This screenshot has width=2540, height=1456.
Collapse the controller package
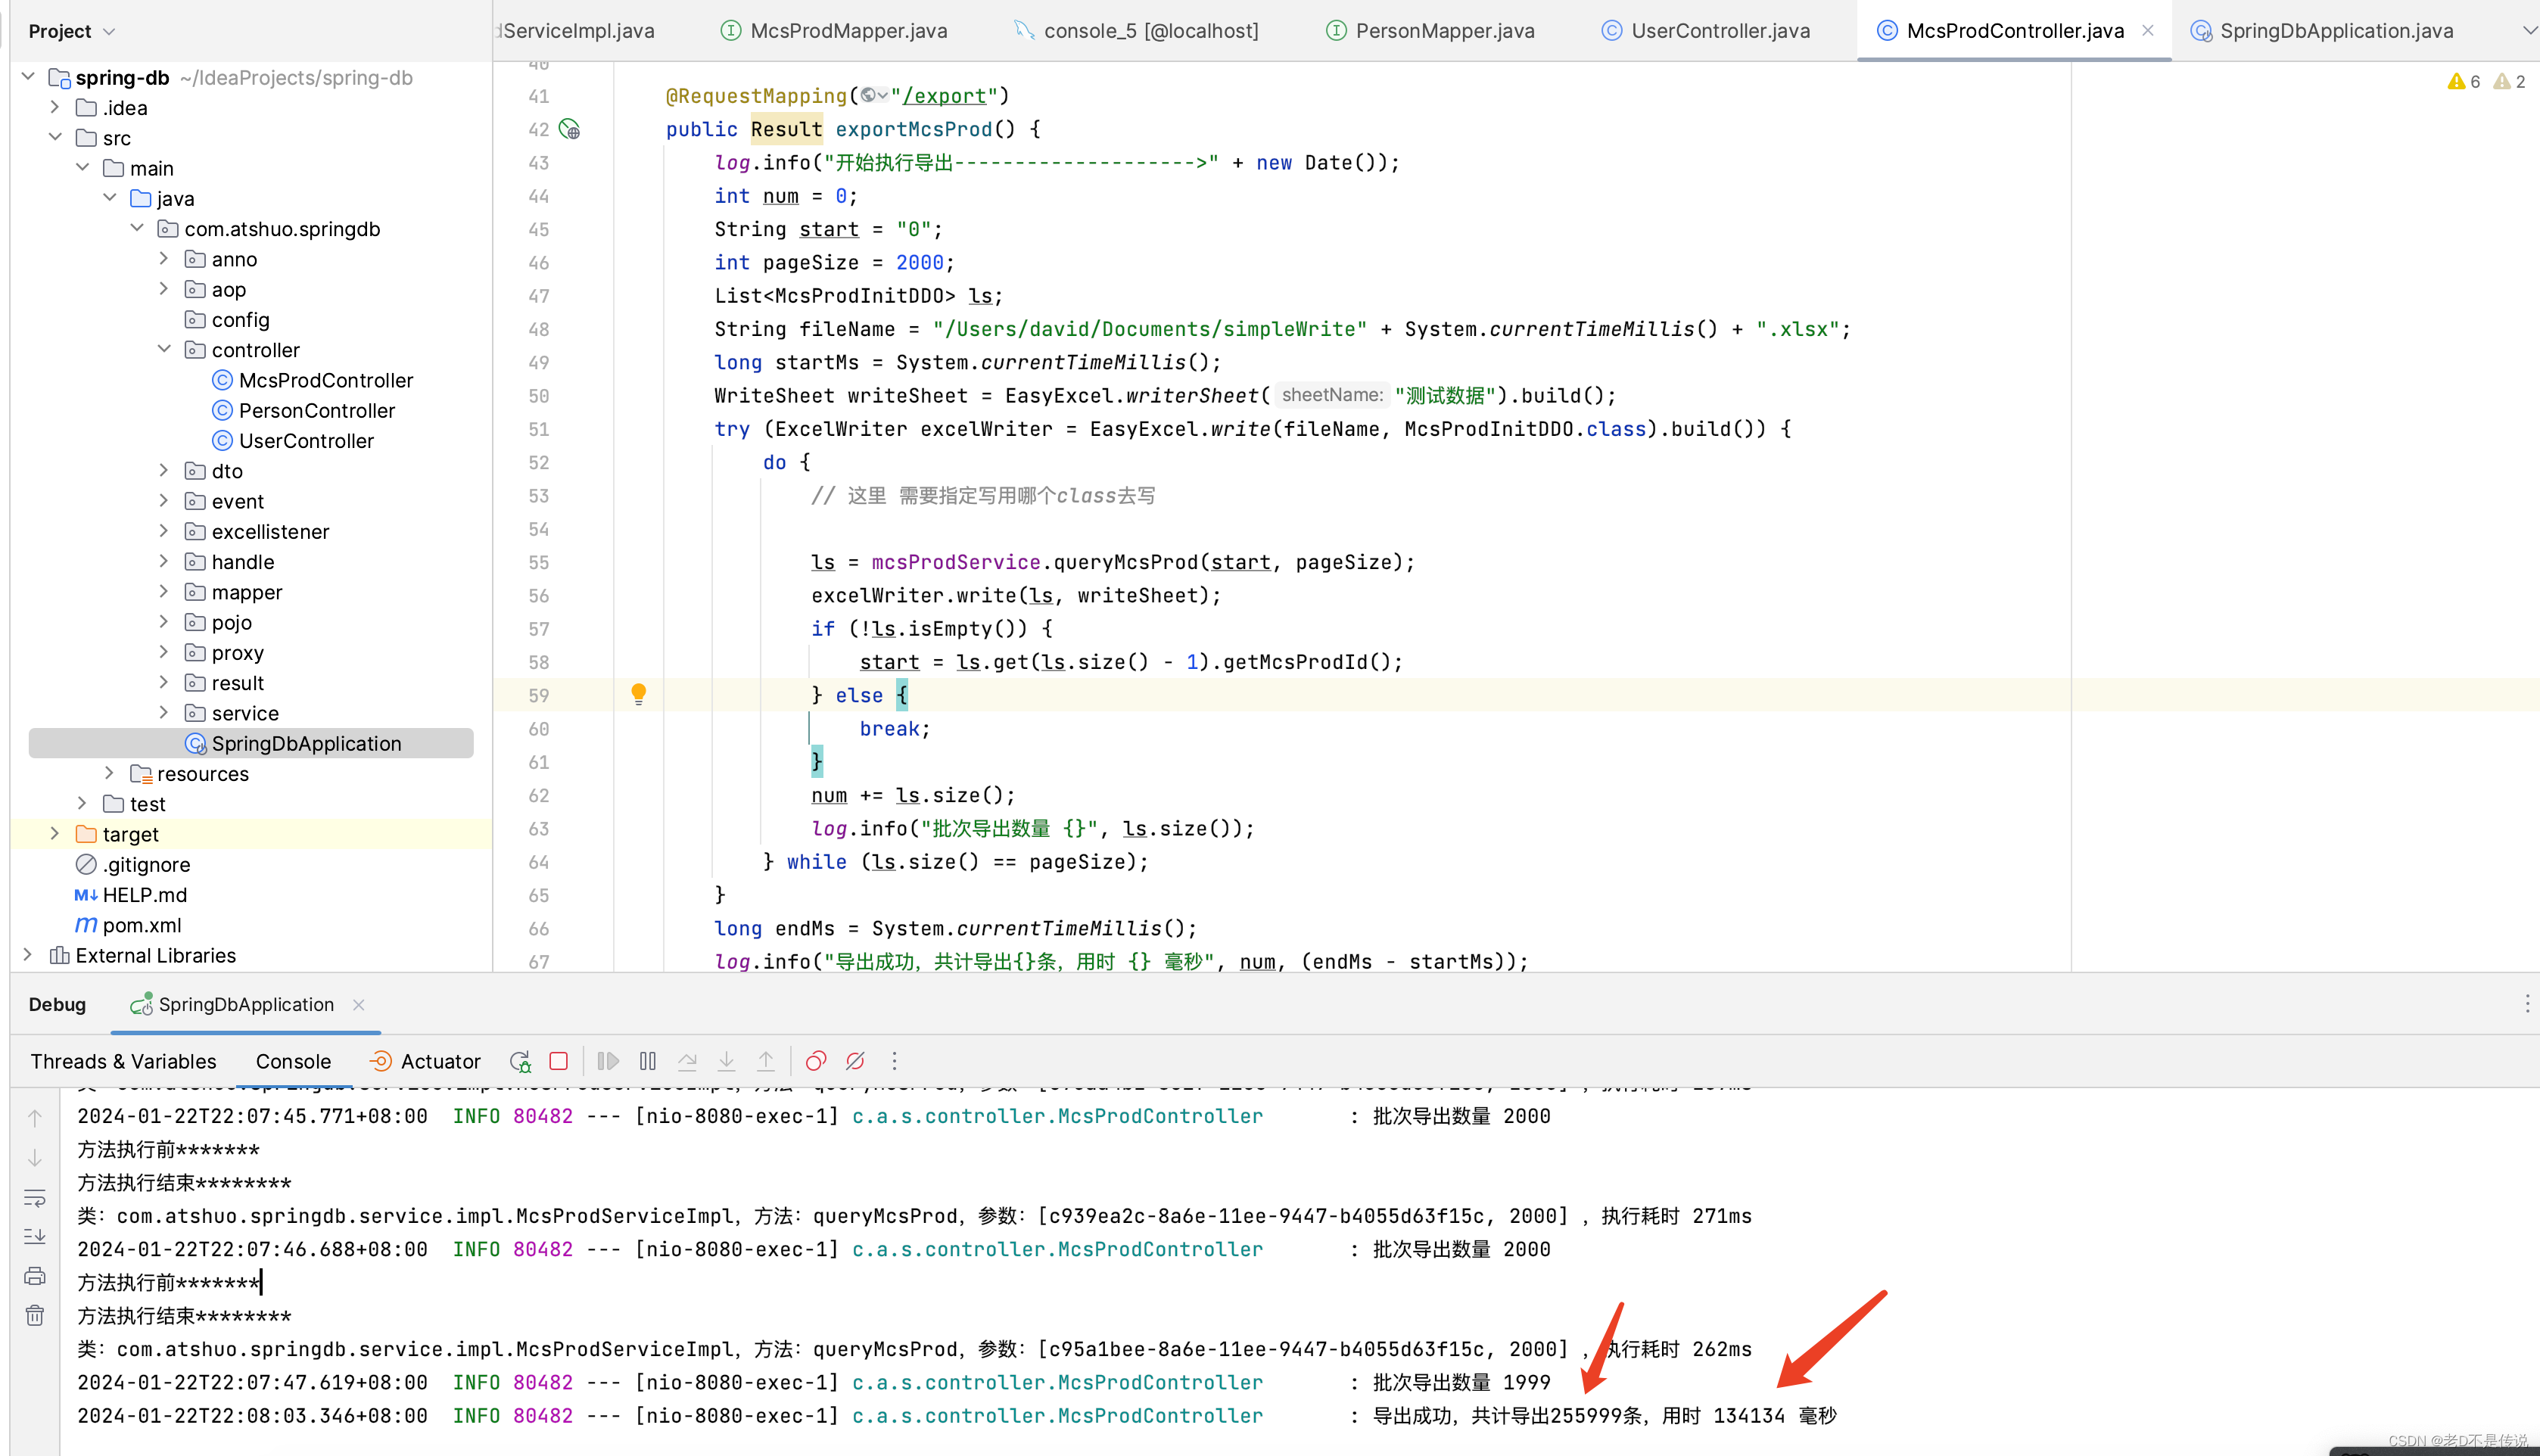164,350
